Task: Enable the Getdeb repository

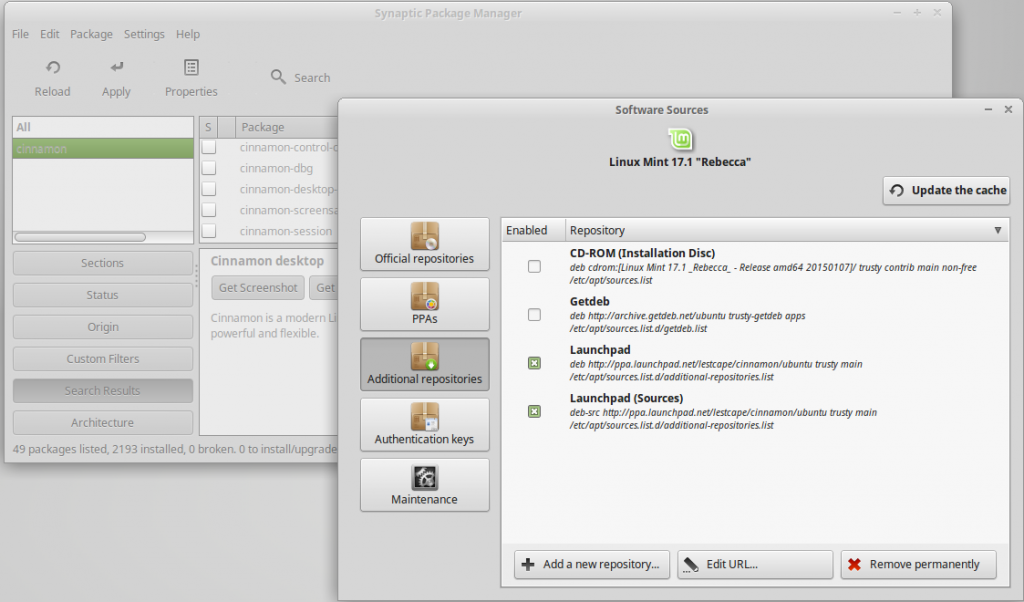Action: click(533, 314)
